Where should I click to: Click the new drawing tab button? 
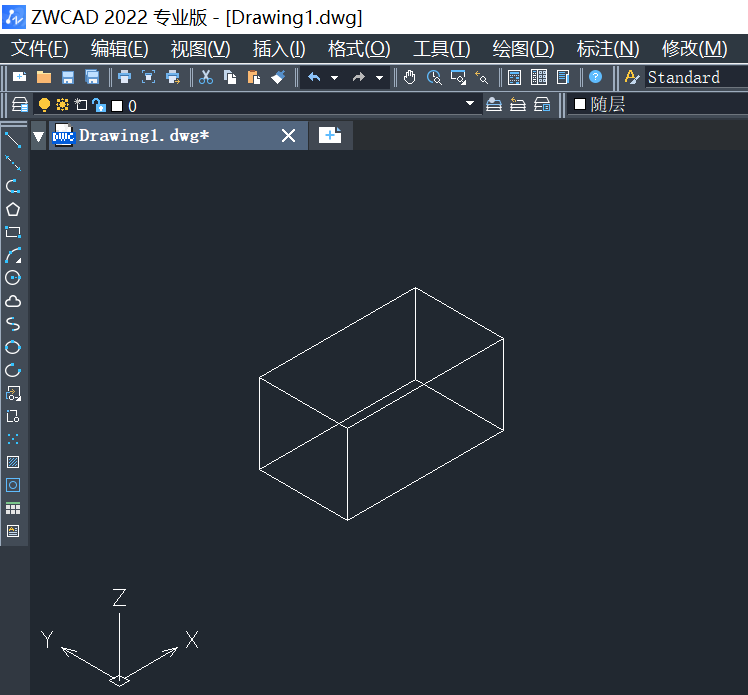[330, 136]
